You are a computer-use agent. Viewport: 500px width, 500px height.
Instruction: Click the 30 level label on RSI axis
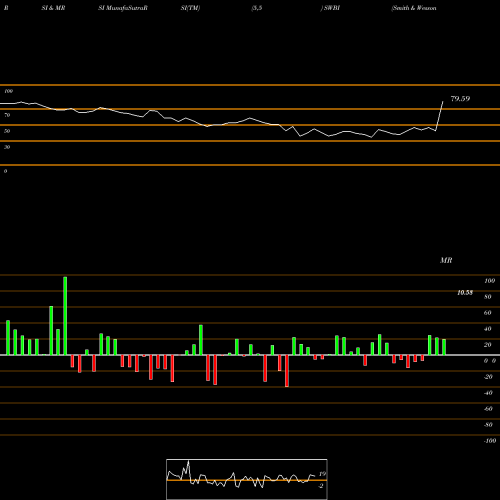coord(7,147)
